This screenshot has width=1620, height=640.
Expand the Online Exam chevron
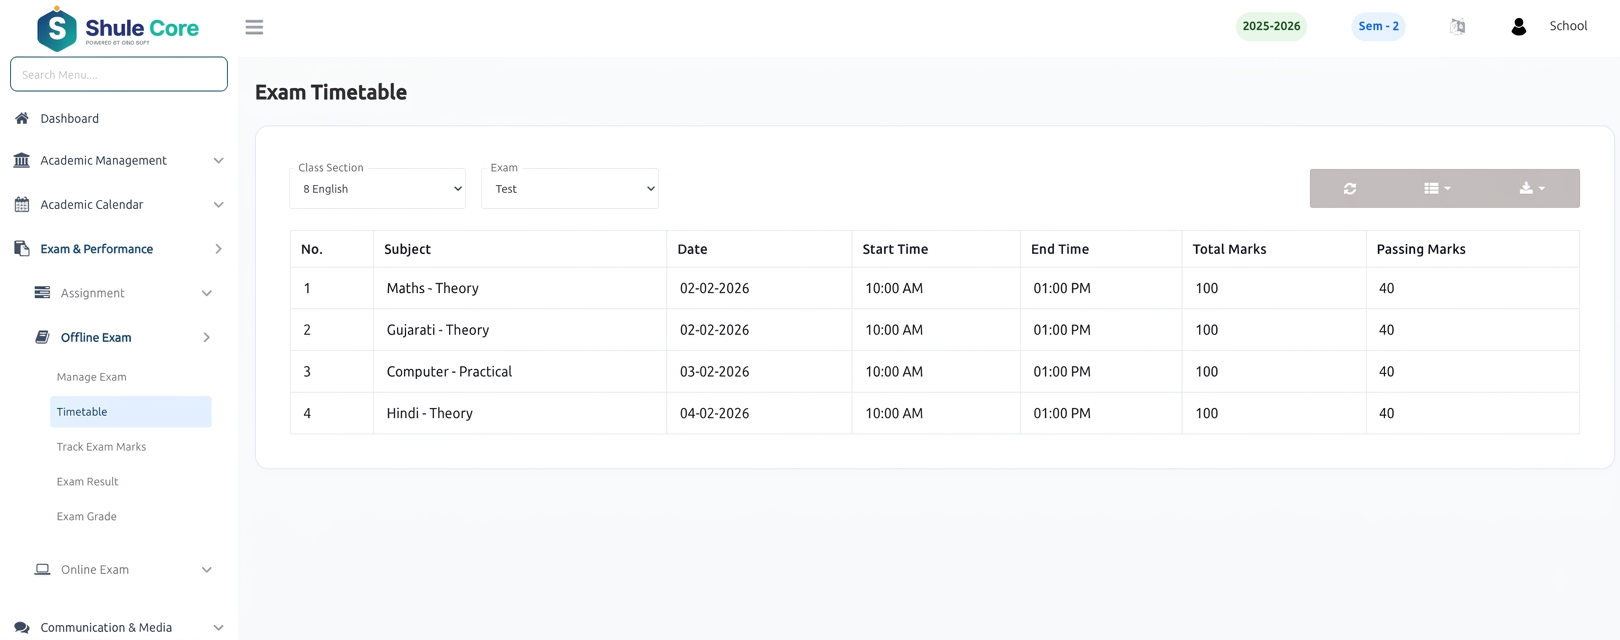(x=207, y=570)
